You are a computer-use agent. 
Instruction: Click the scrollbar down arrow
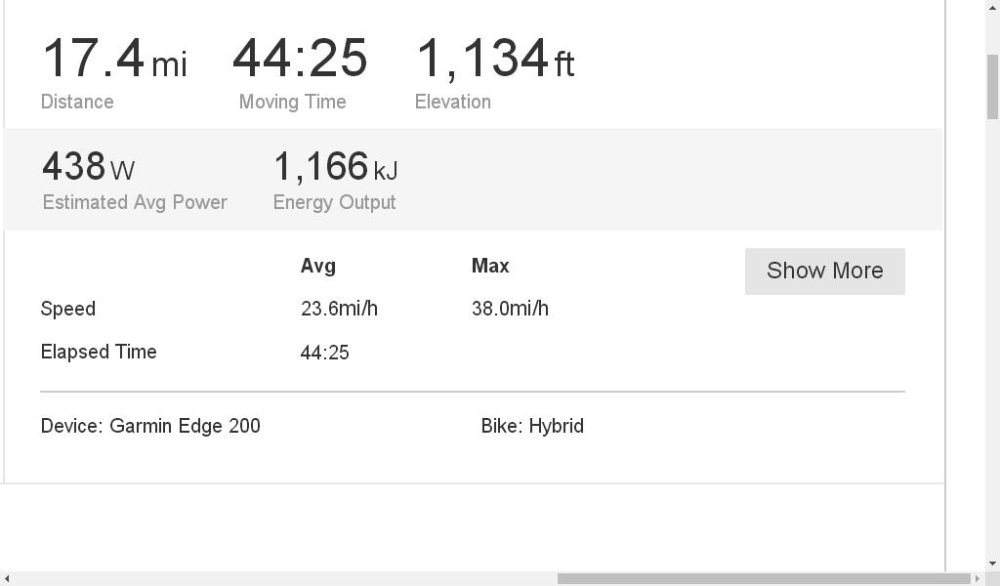point(993,563)
